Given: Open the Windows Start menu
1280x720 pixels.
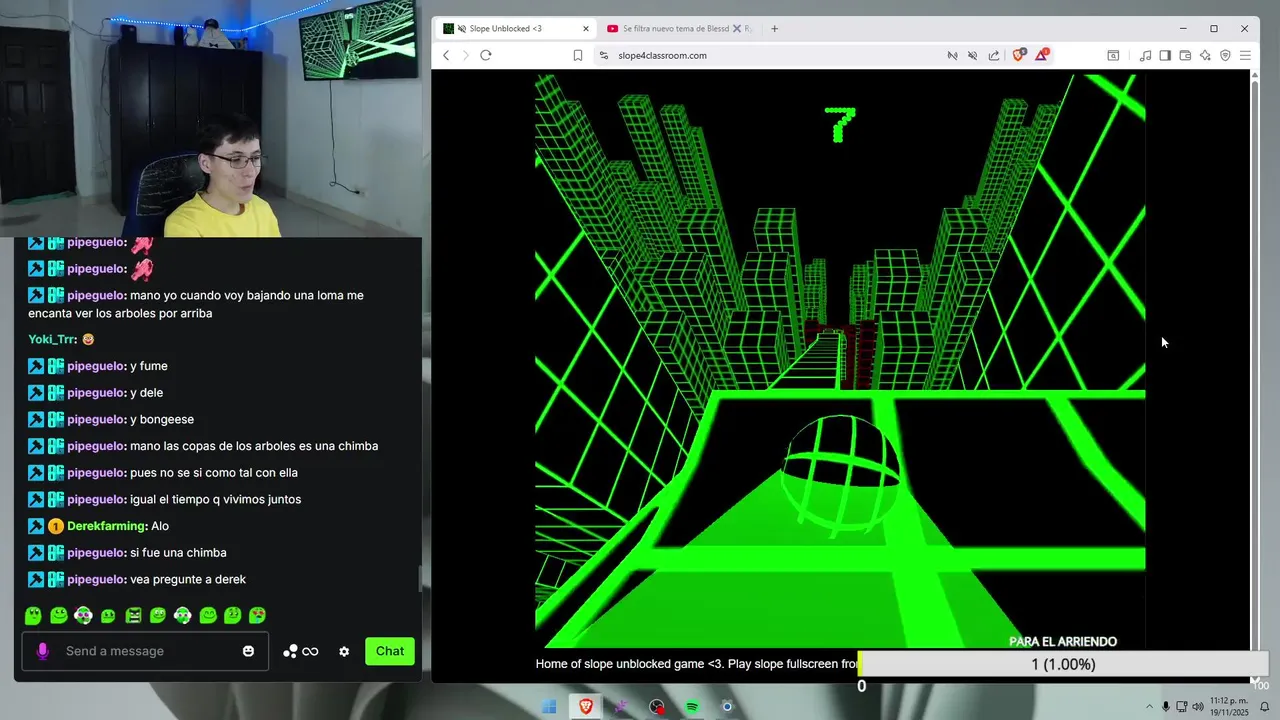Looking at the screenshot, I should (549, 707).
